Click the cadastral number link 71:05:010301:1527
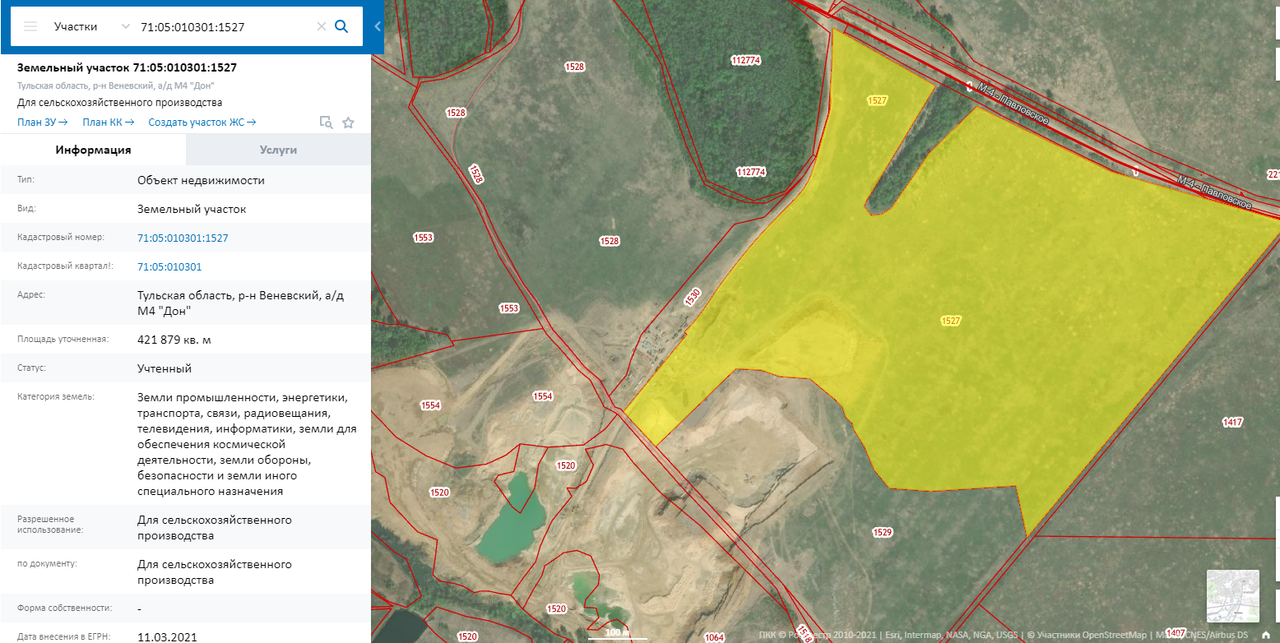 point(183,238)
